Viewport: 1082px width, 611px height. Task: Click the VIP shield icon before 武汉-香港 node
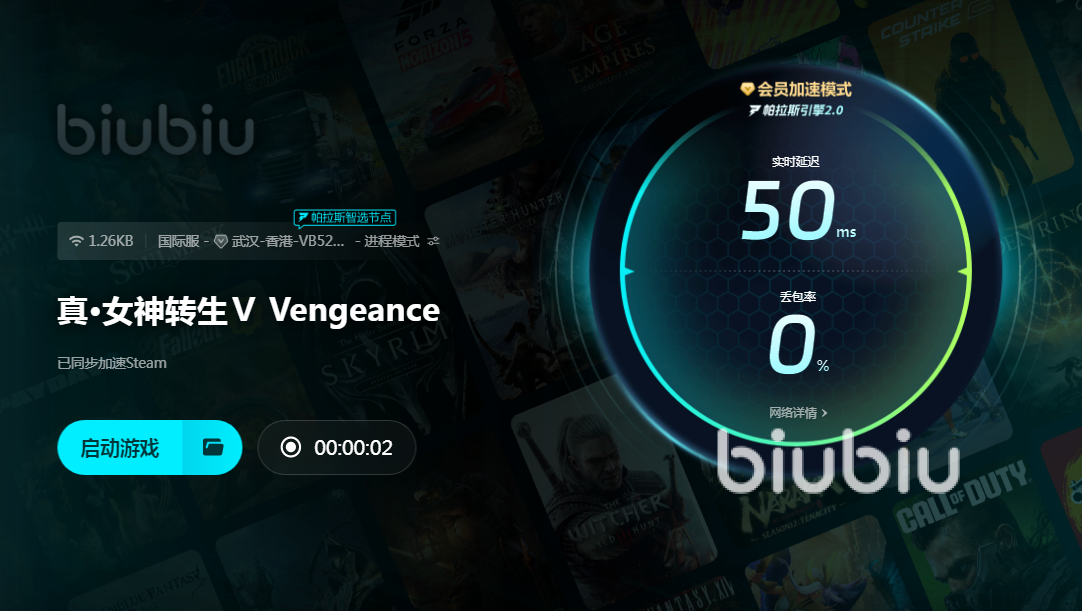[221, 241]
